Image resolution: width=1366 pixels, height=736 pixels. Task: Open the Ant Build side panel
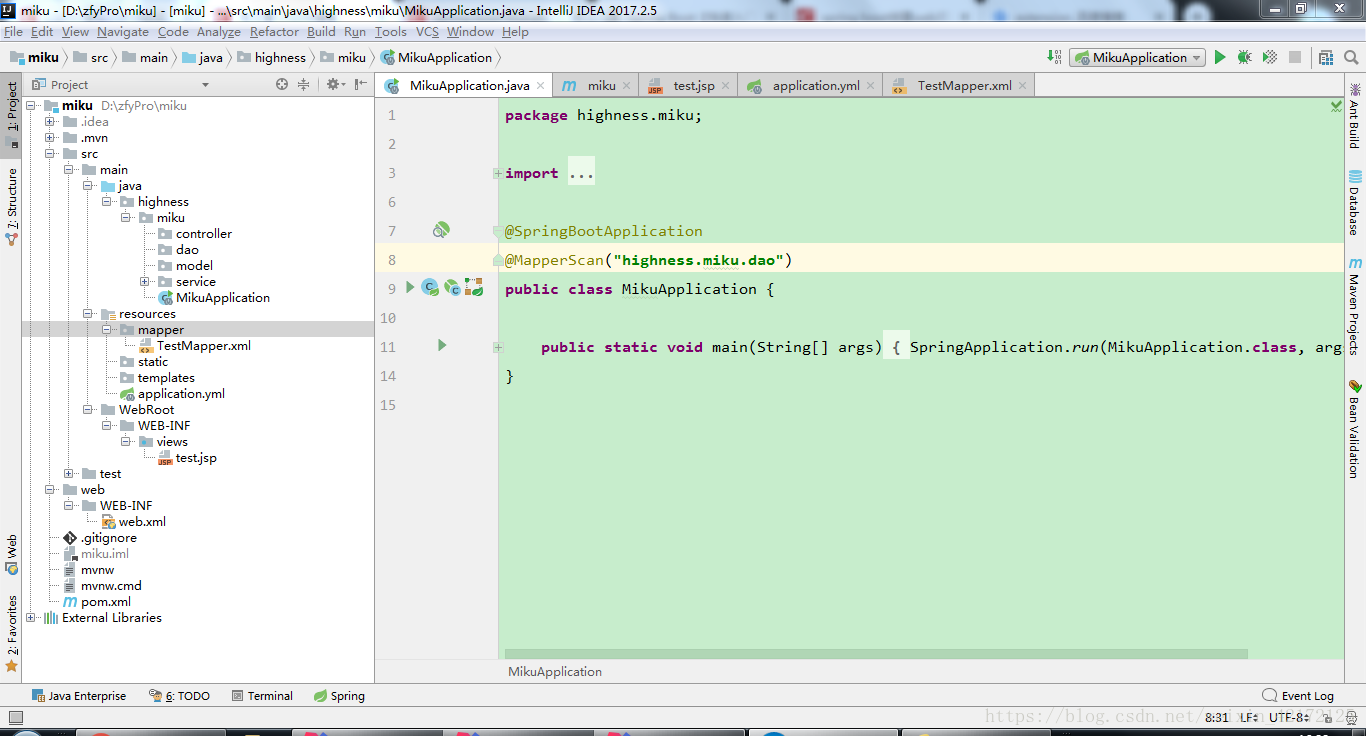[1355, 116]
